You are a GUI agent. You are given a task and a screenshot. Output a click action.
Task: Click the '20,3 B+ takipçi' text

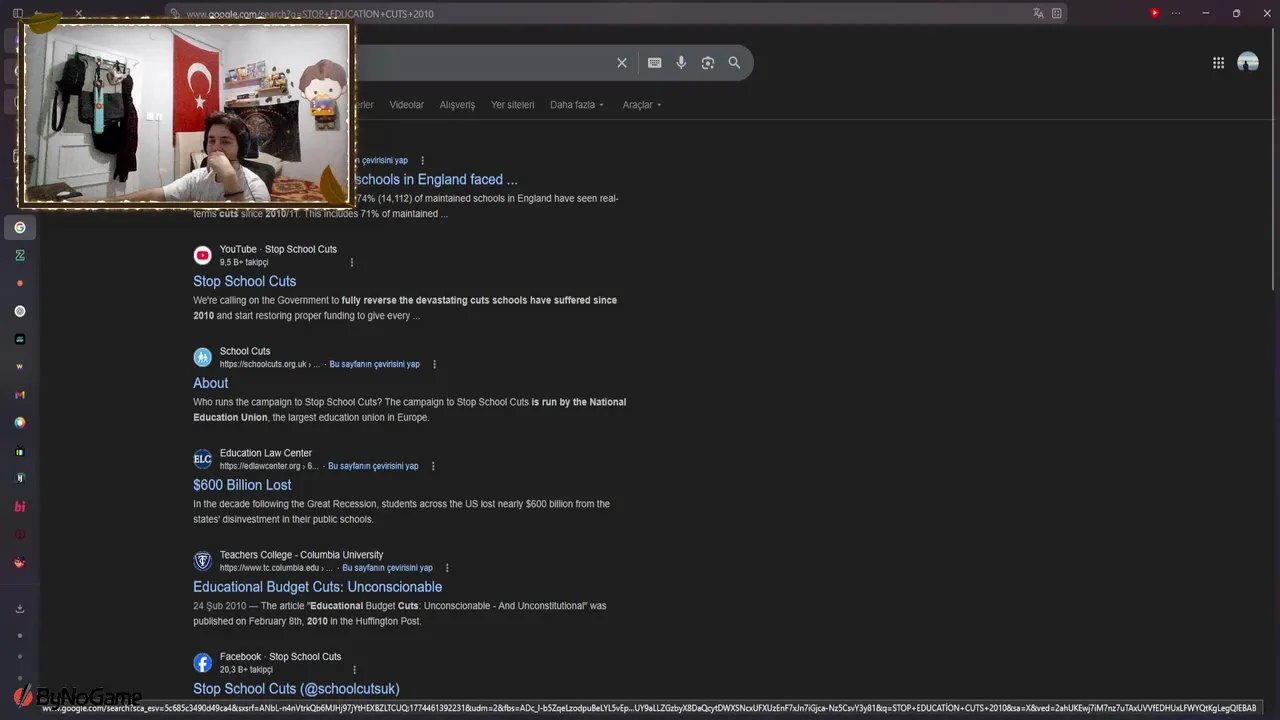tap(246, 670)
